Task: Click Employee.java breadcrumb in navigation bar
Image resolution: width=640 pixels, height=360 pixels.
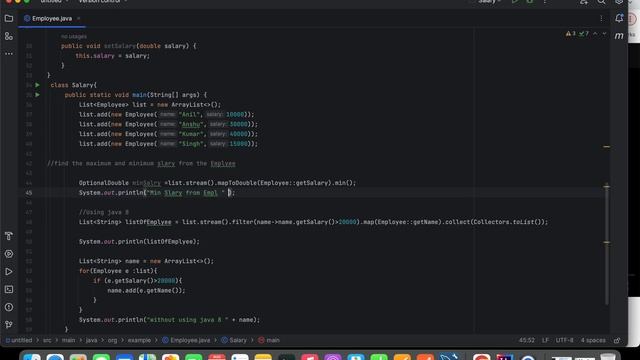Action: click(x=186, y=340)
